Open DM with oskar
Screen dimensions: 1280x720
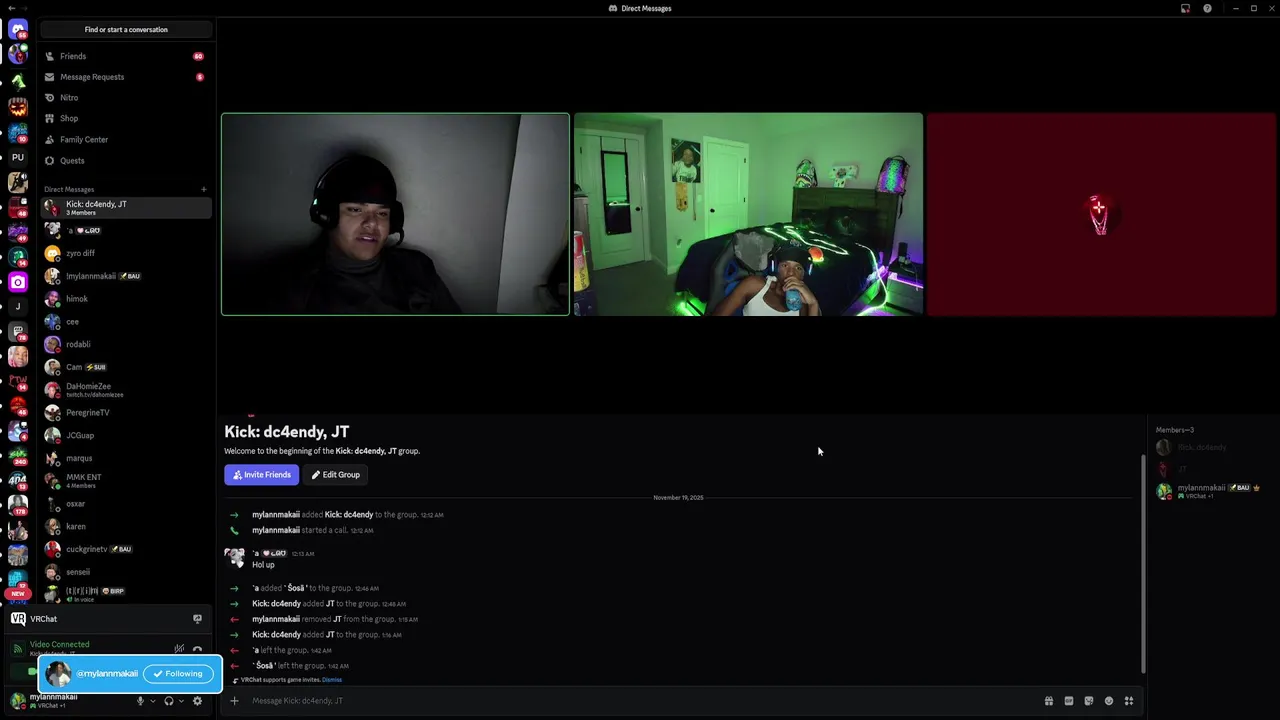pyautogui.click(x=126, y=504)
